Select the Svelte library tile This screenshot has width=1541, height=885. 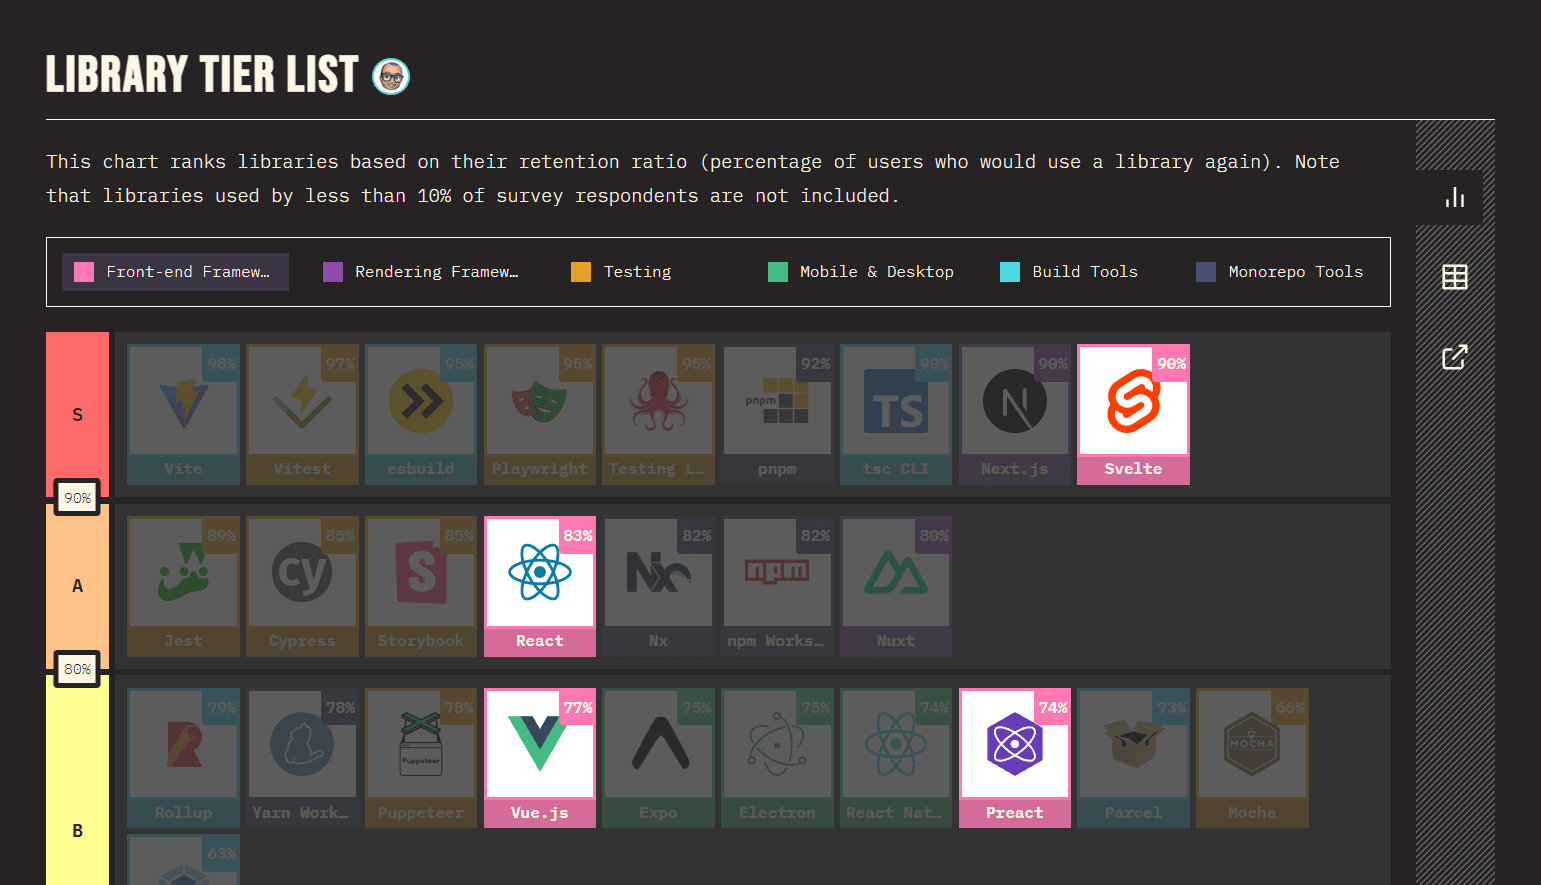1133,414
